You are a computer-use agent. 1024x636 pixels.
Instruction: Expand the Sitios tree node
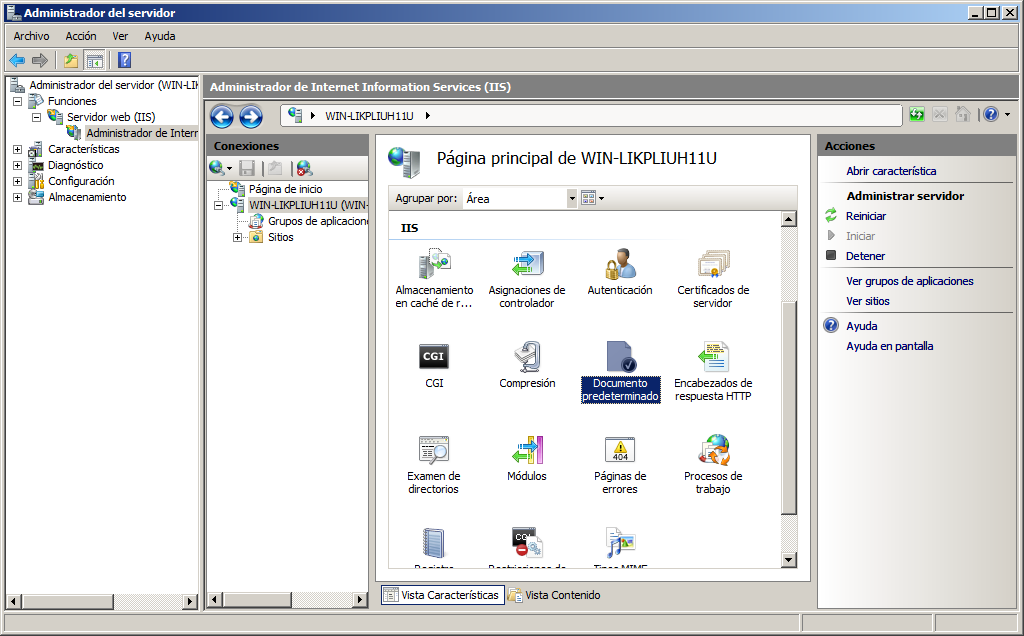tap(237, 237)
